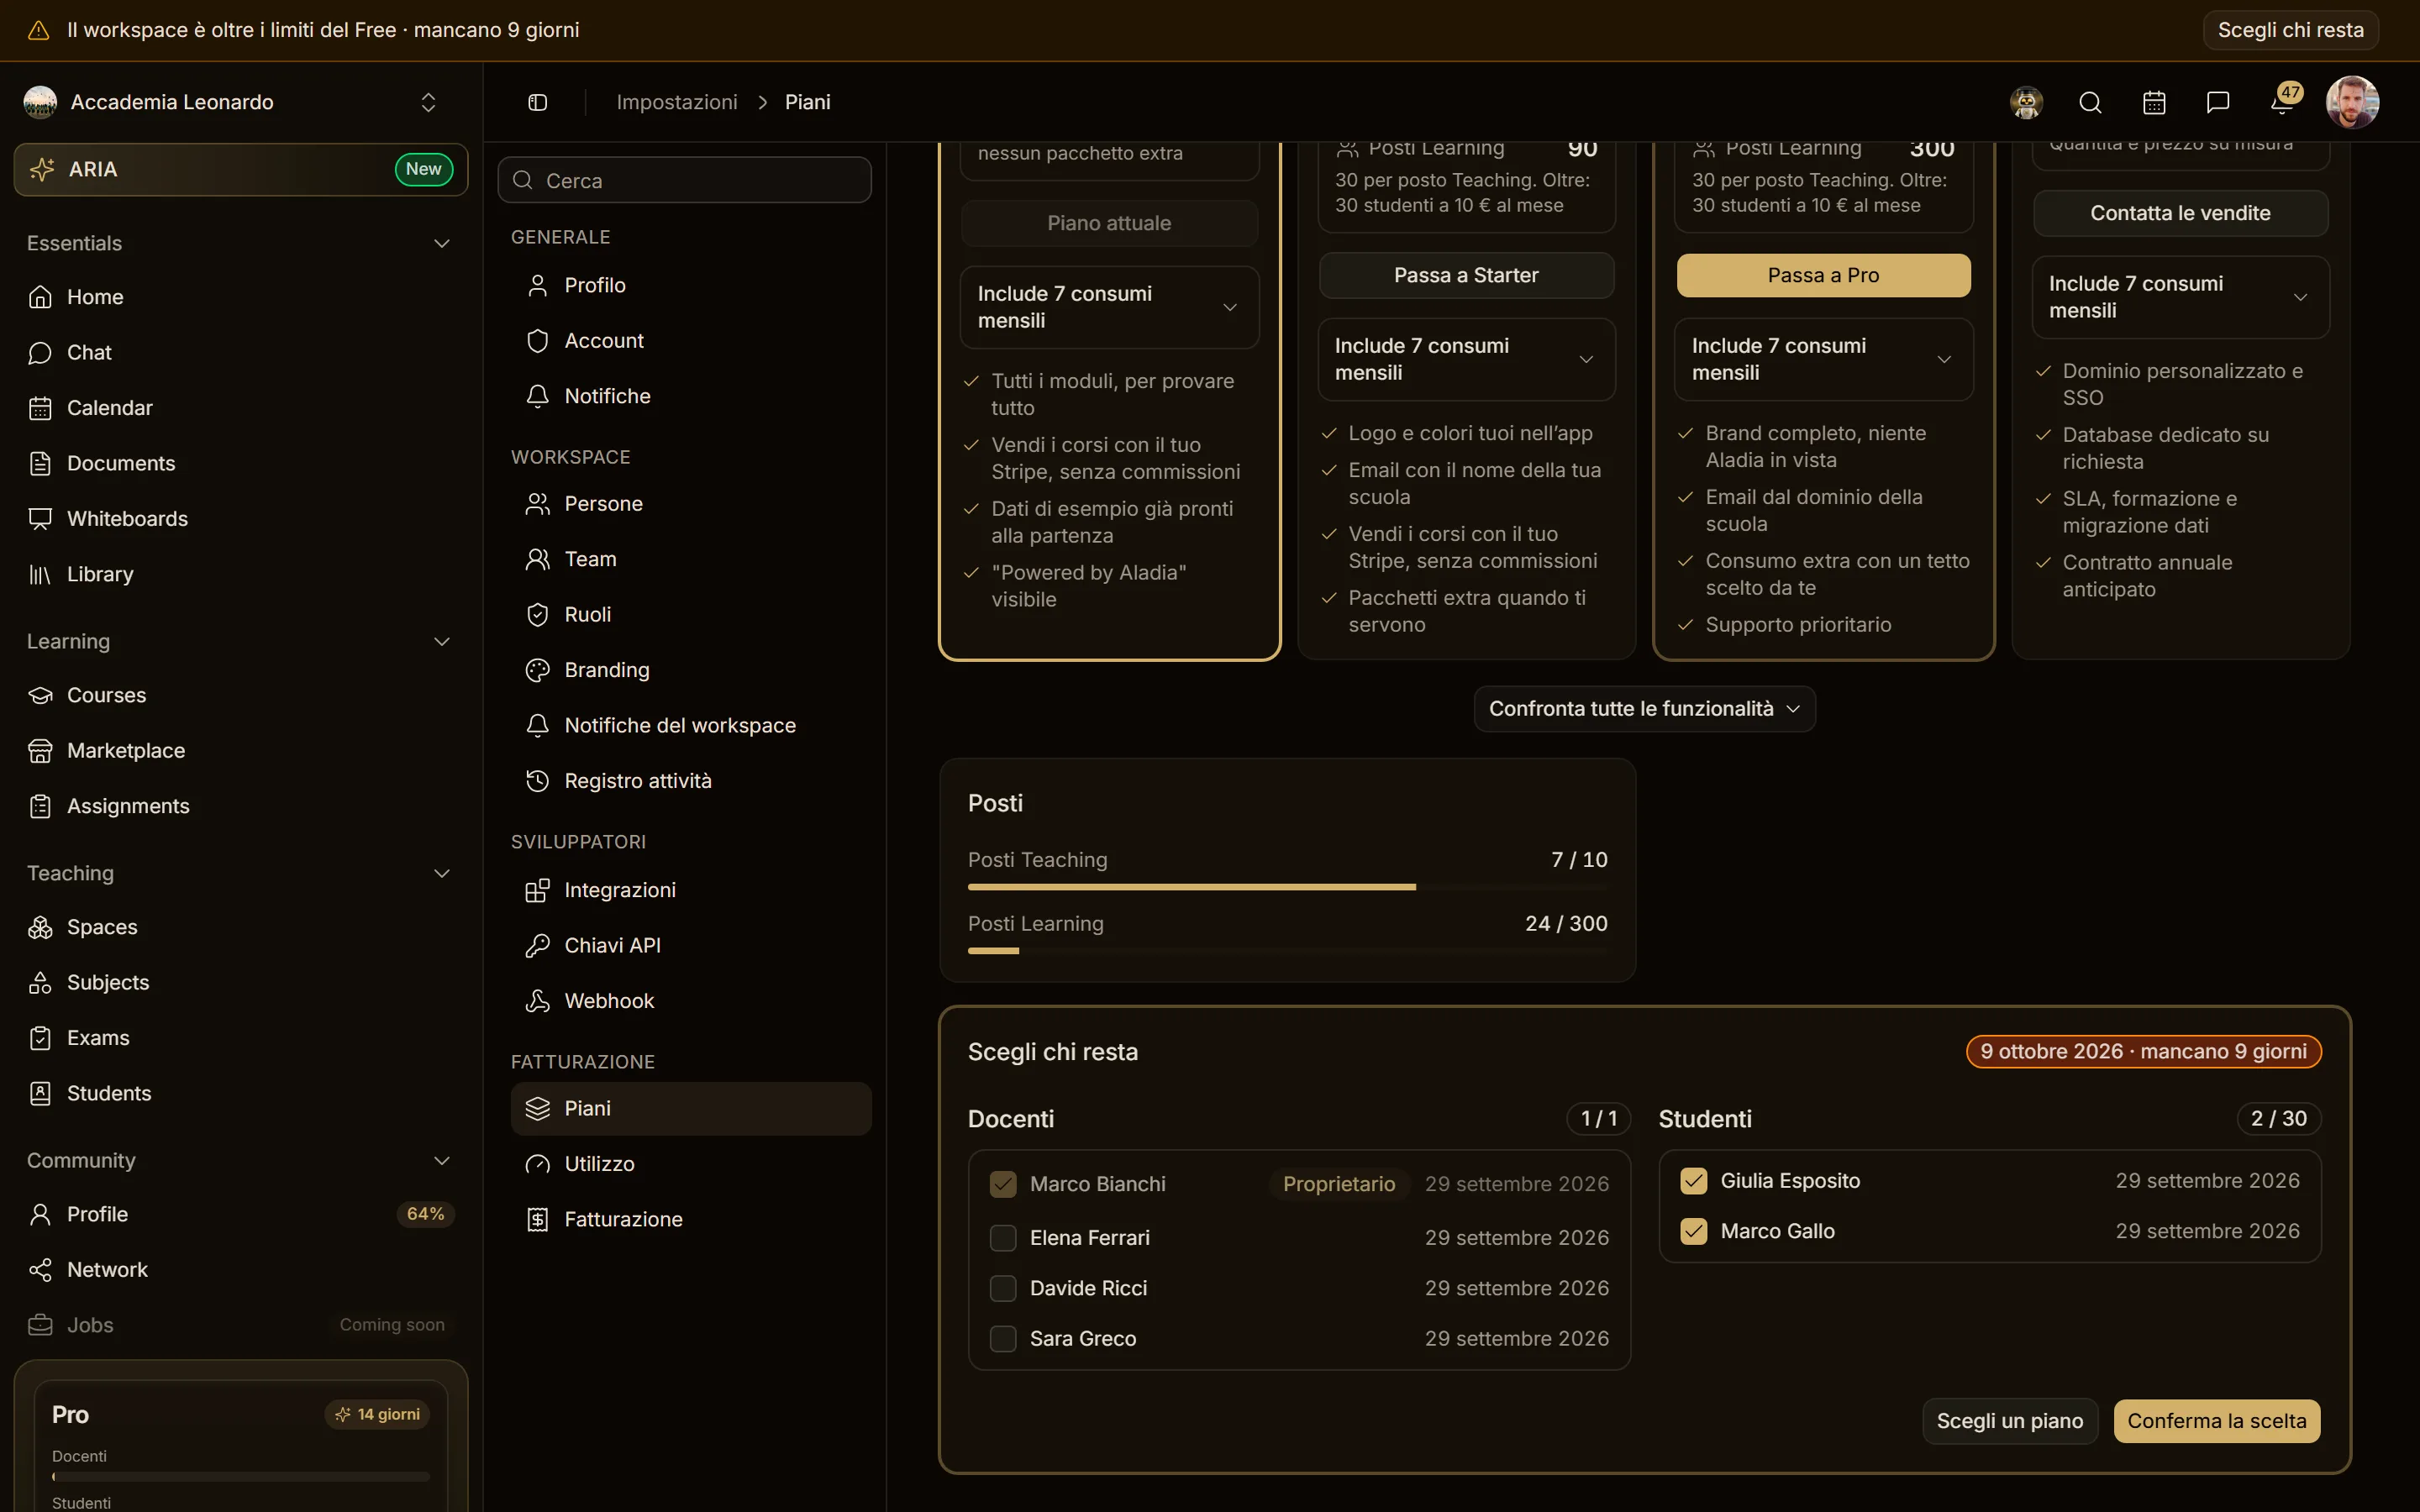The height and width of the screenshot is (1512, 2420).
Task: Click the user avatar photo at top right
Action: pyautogui.click(x=2352, y=102)
